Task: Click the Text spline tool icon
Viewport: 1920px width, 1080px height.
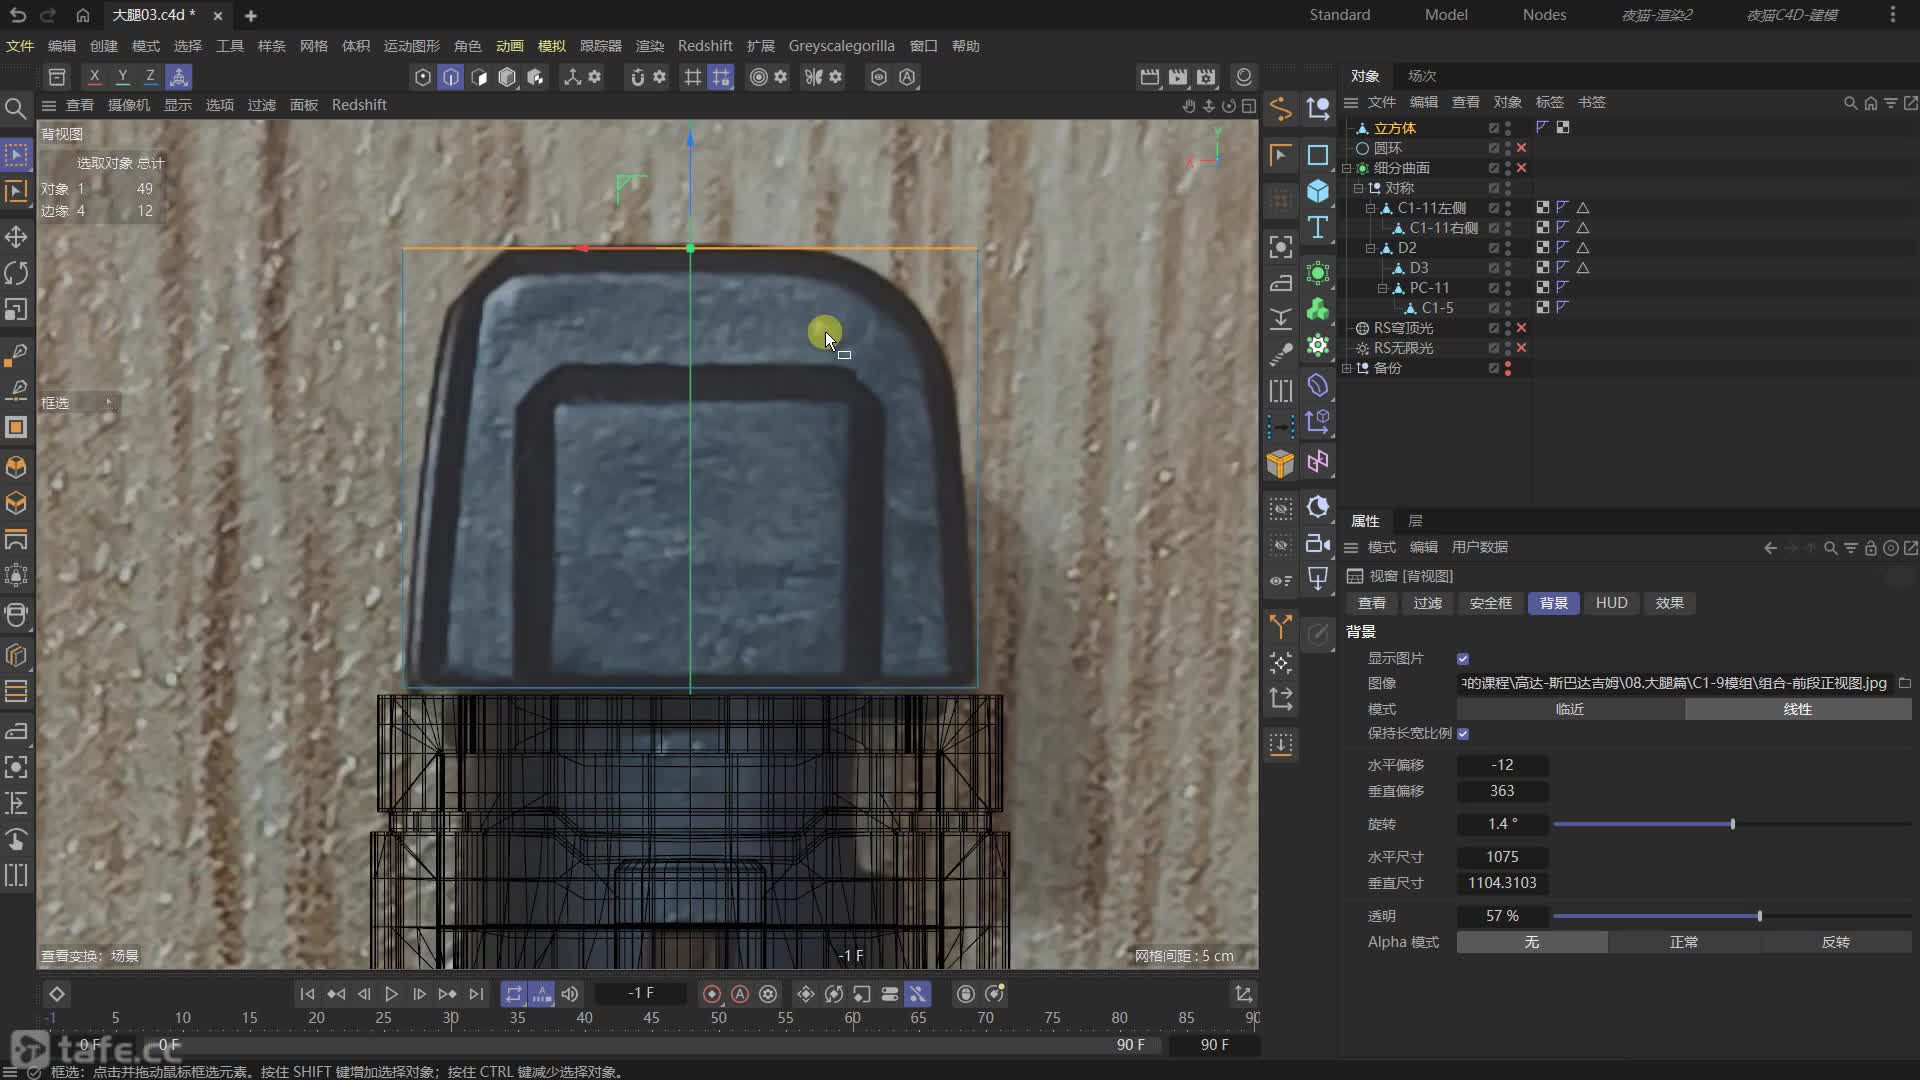Action: (1318, 228)
